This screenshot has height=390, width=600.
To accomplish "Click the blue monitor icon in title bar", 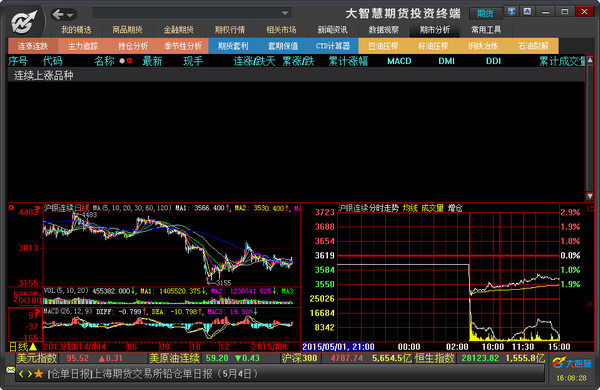I will click(x=512, y=11).
